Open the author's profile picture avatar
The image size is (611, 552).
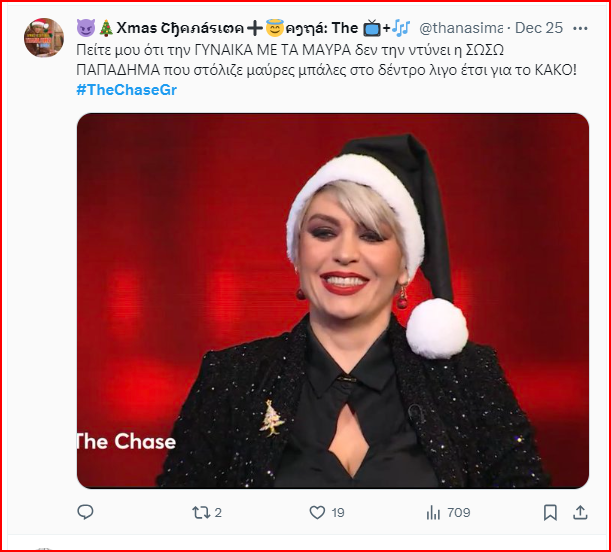point(44,38)
